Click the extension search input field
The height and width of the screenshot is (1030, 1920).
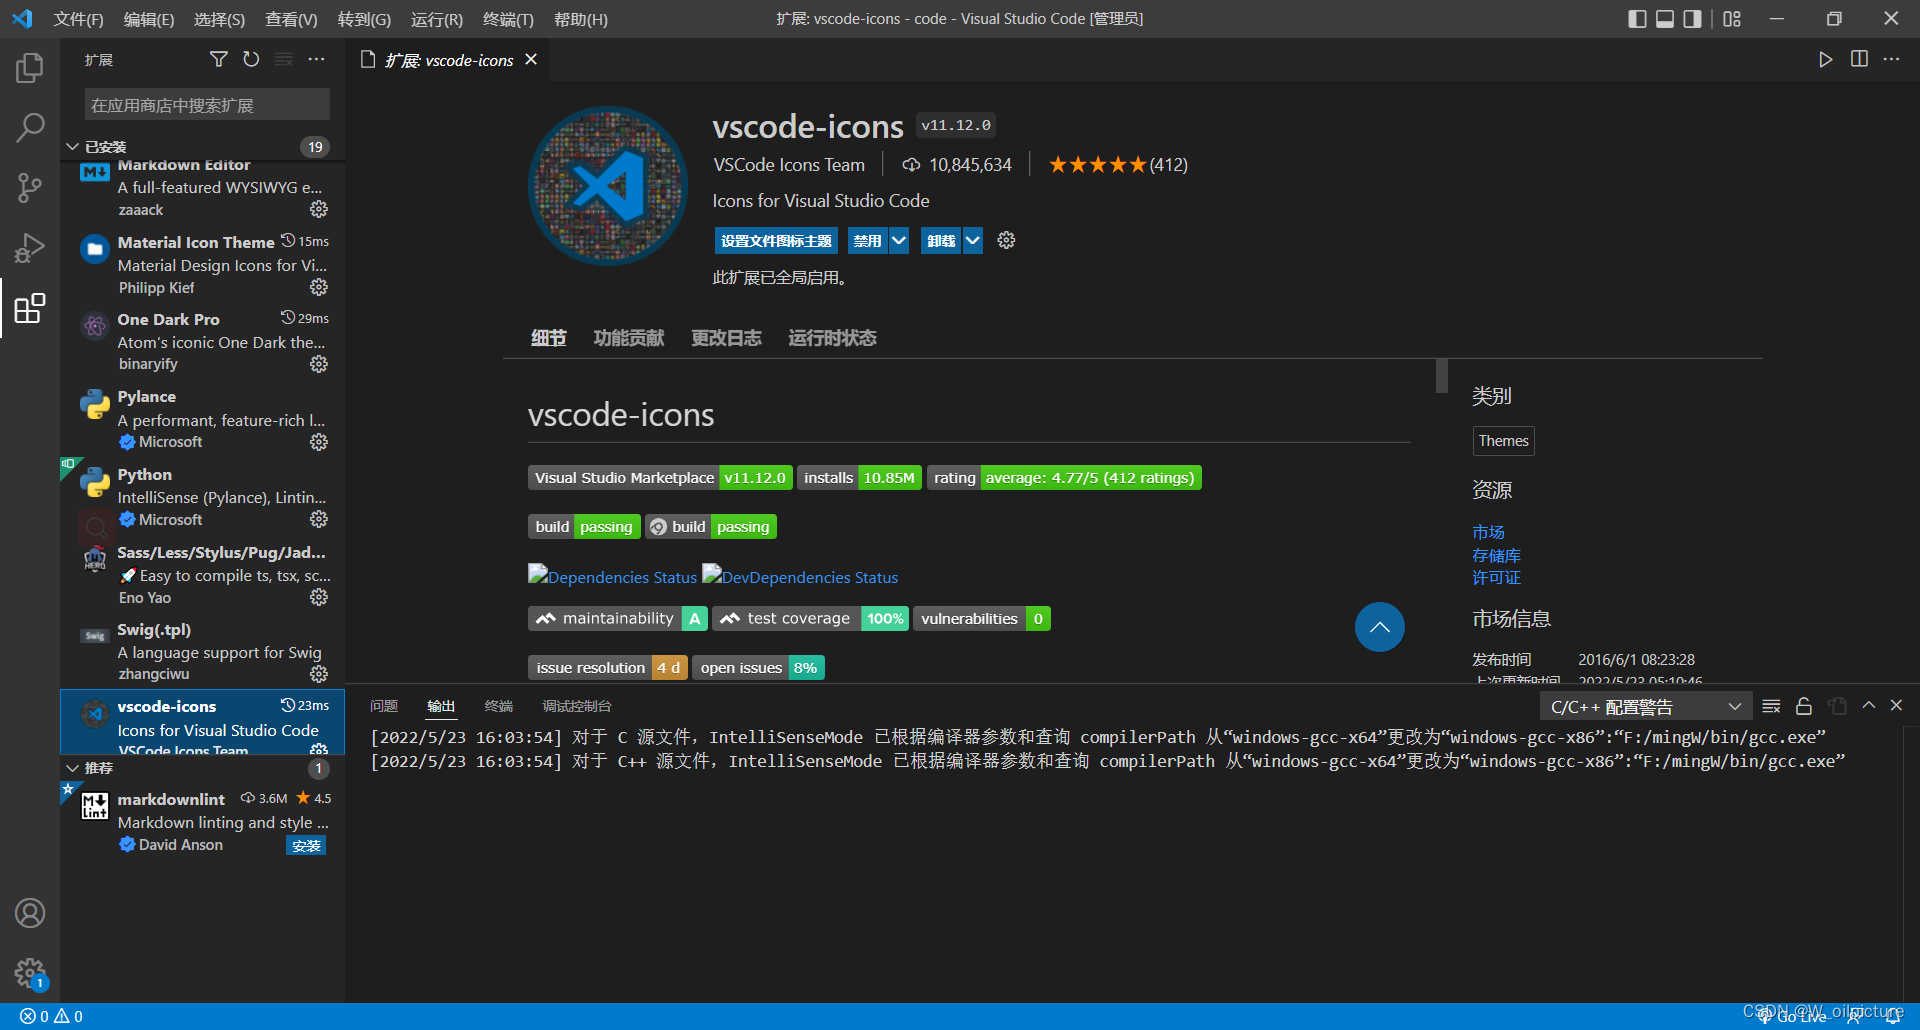(x=207, y=105)
